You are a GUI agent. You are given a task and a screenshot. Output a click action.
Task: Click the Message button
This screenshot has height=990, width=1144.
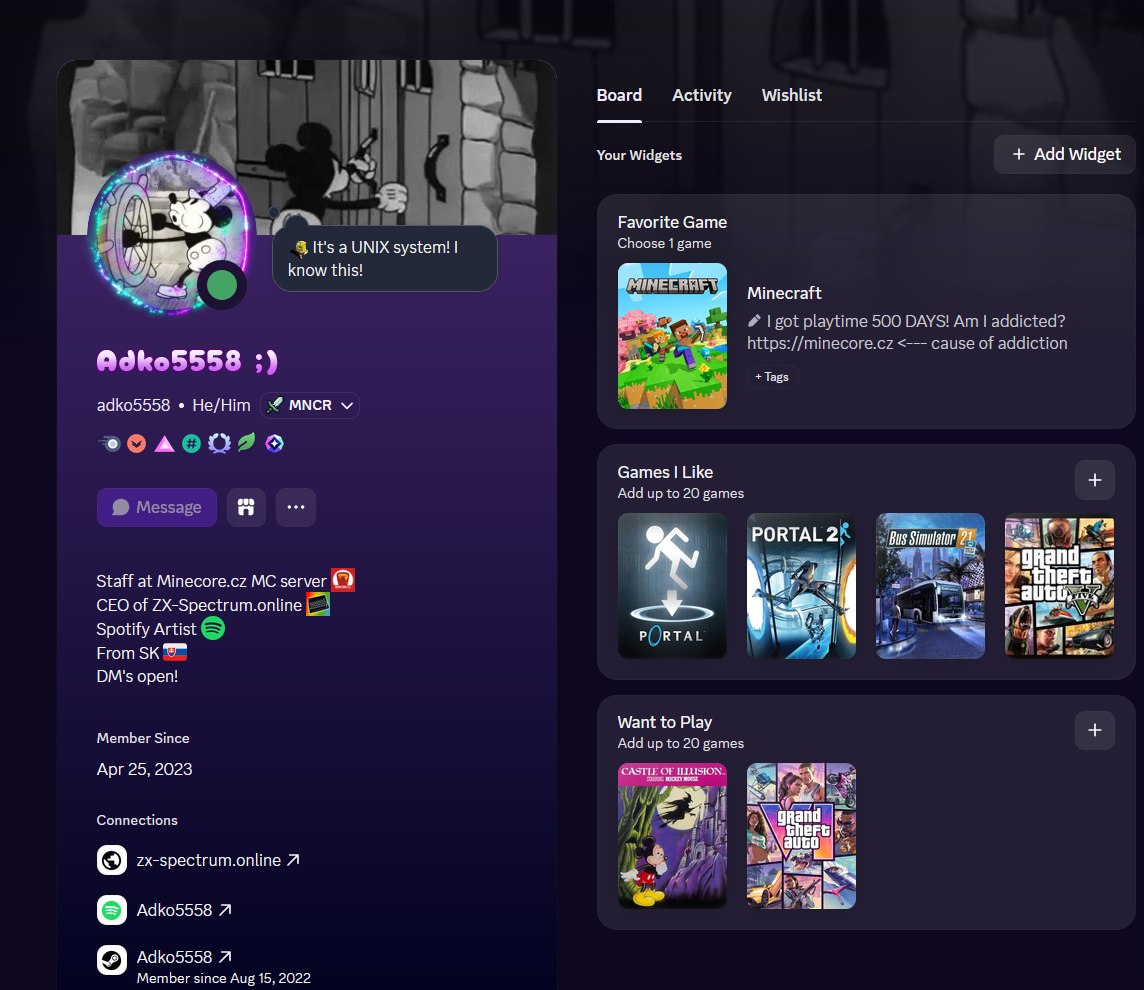157,507
